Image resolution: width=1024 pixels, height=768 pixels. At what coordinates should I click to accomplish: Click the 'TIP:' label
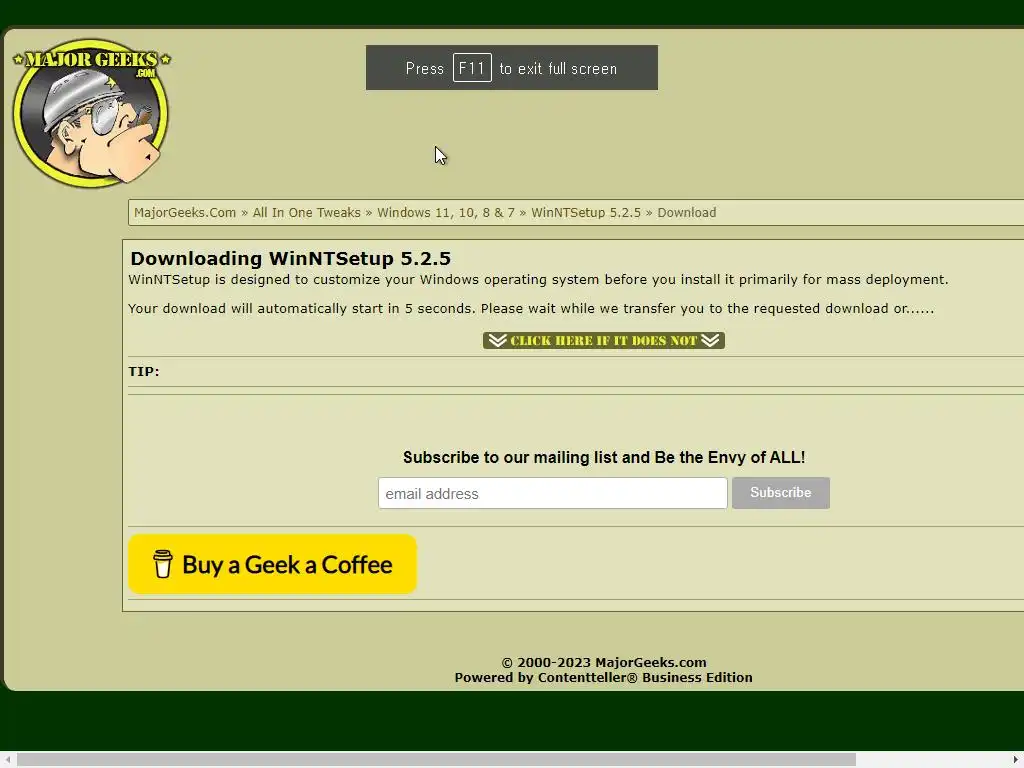pyautogui.click(x=144, y=372)
